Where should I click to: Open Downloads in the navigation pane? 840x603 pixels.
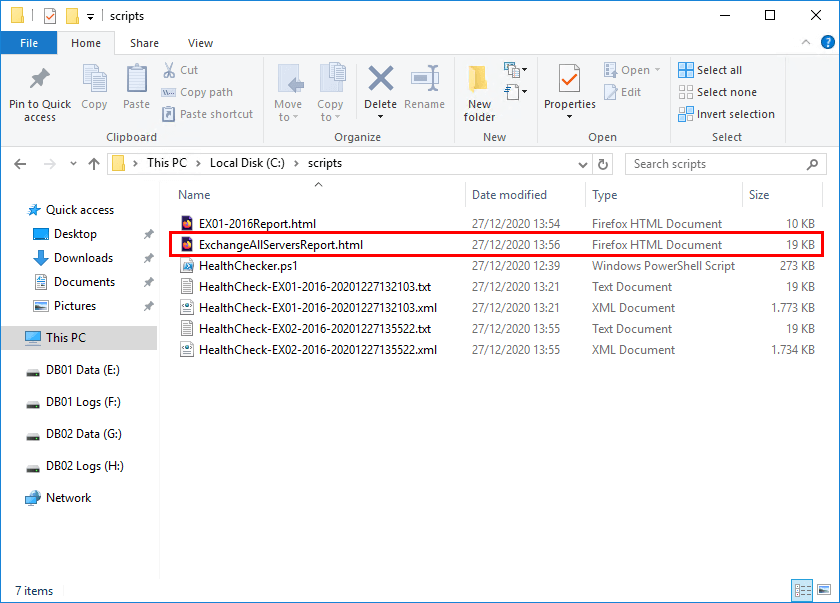83,258
